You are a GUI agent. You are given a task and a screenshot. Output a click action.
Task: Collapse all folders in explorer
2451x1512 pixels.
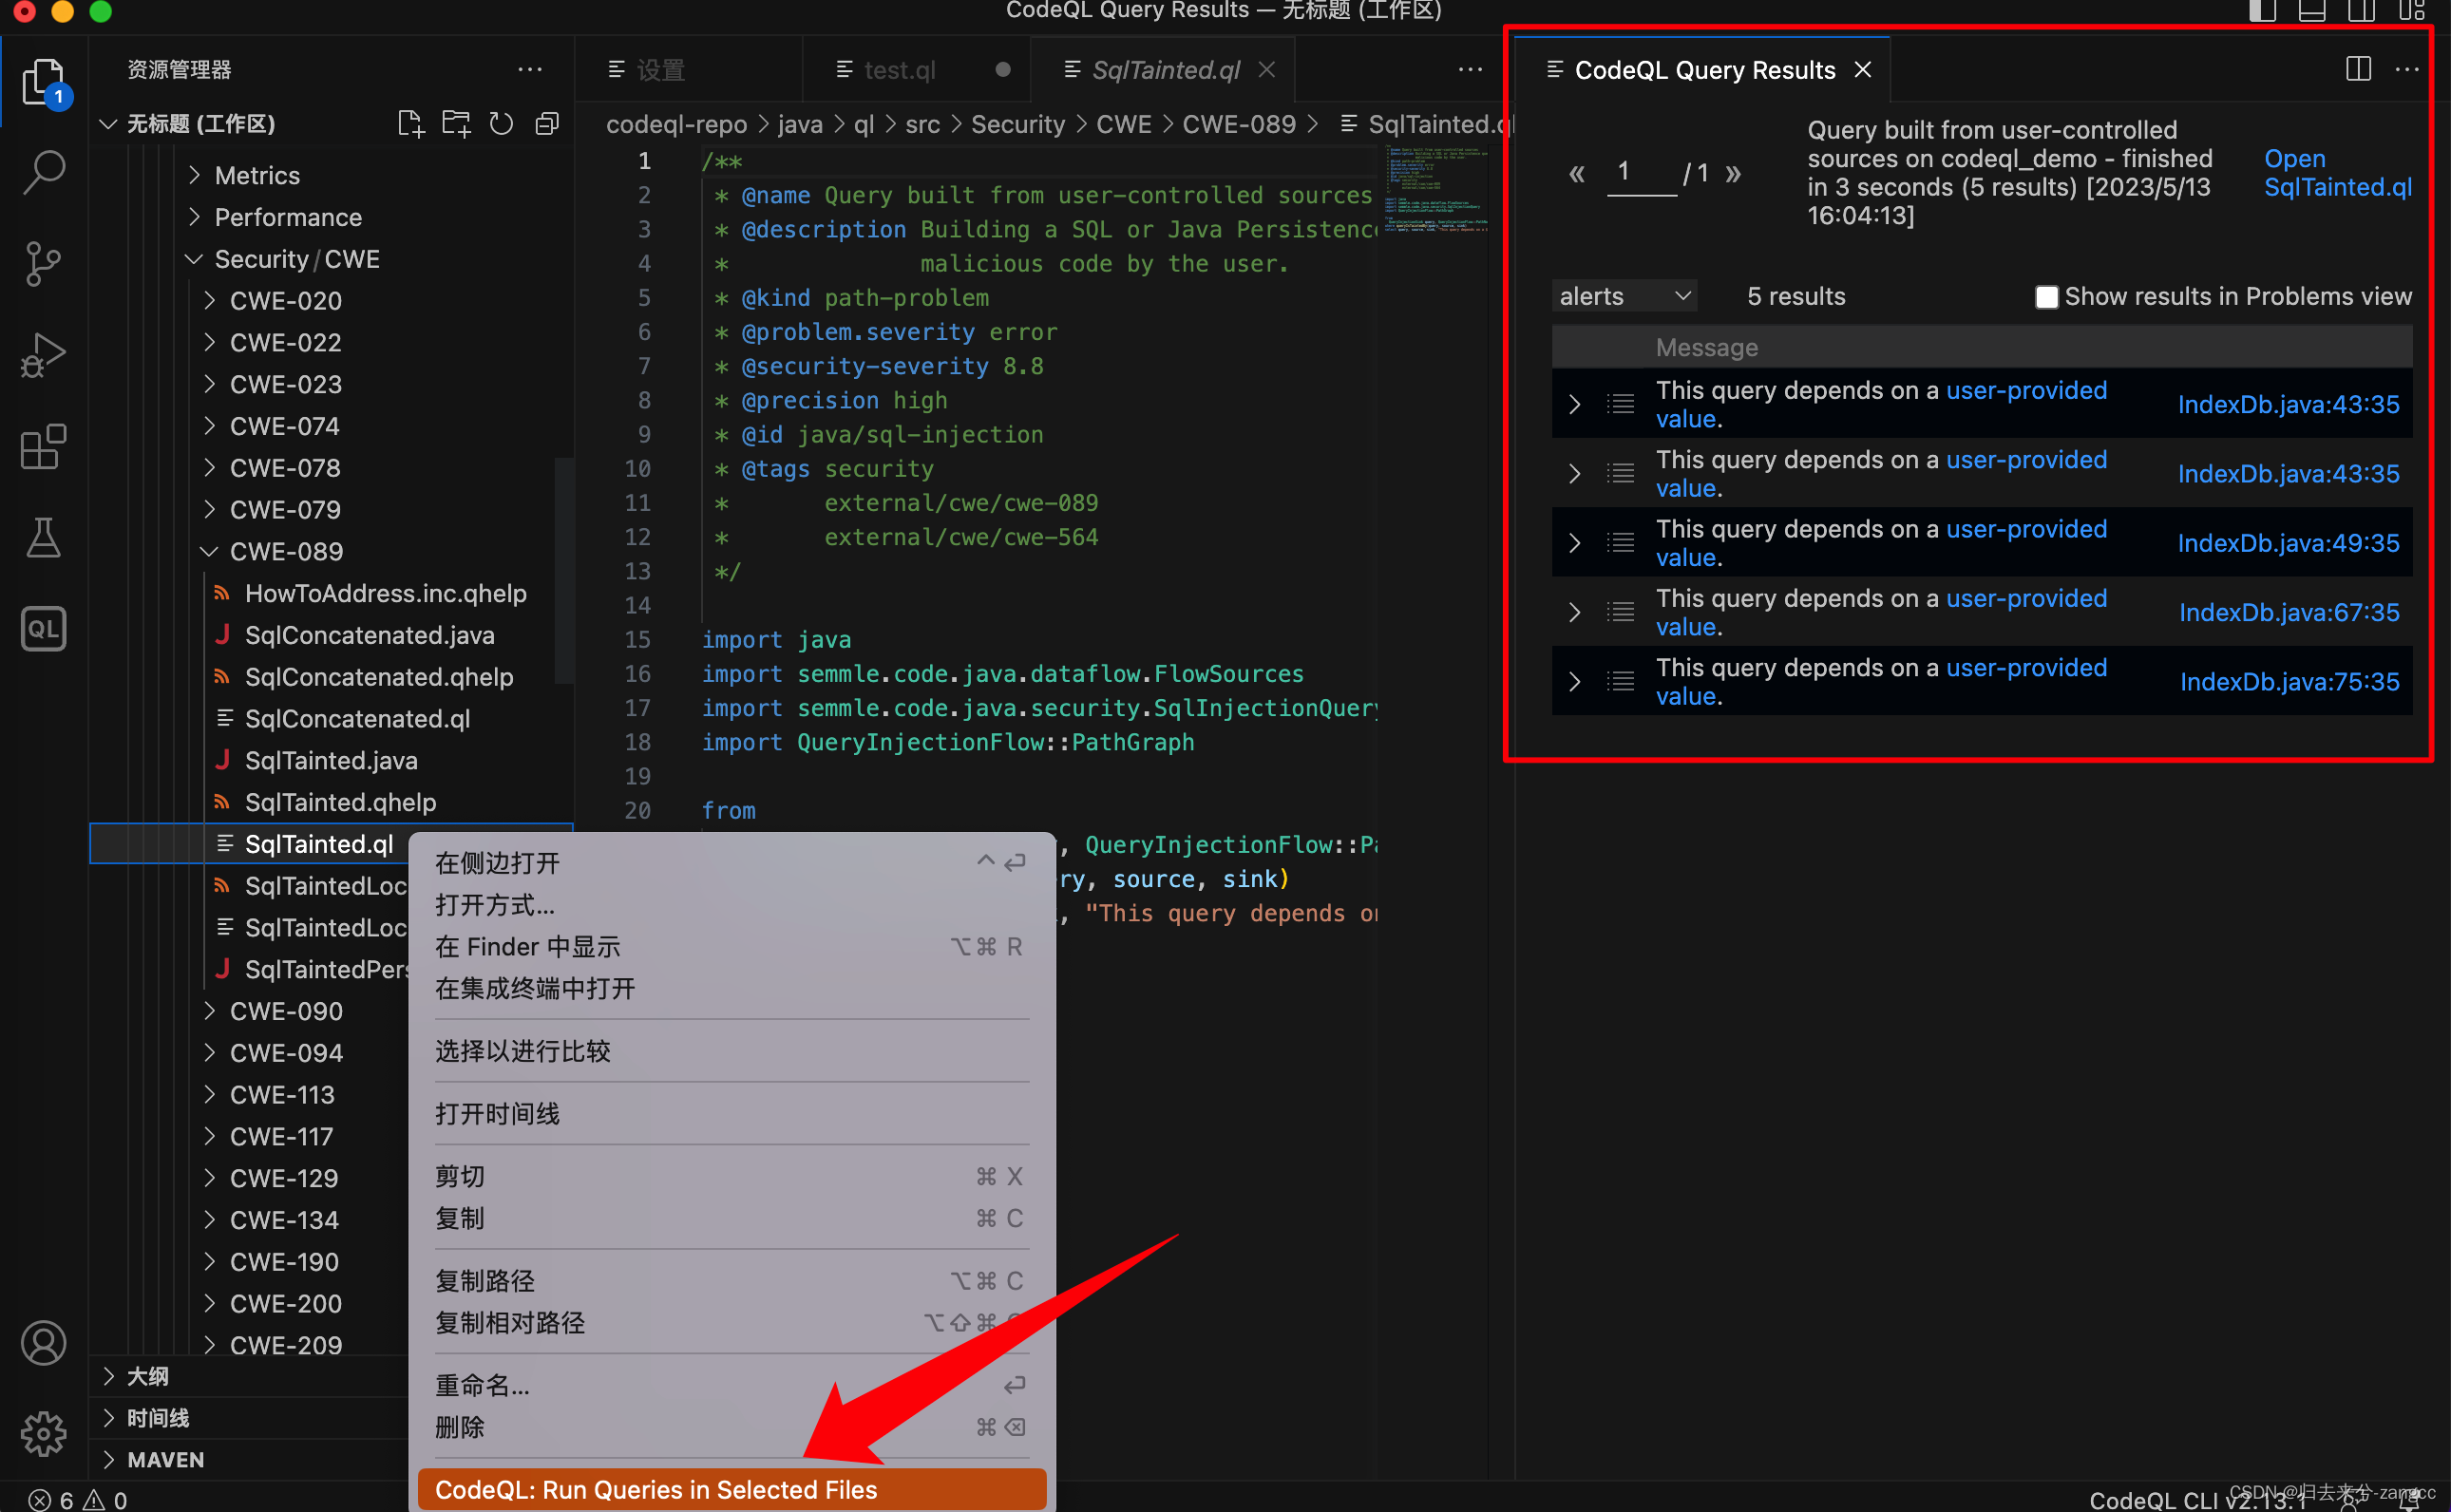[x=547, y=124]
